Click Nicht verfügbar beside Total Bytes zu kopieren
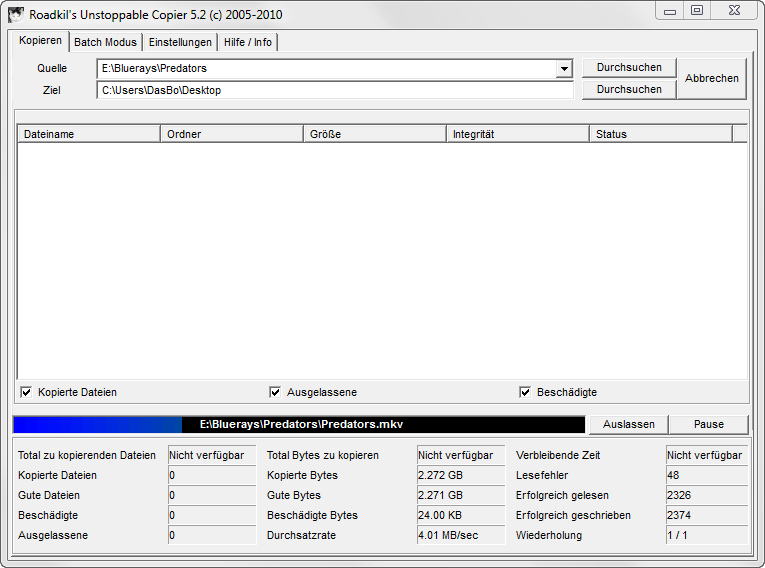765x568 pixels. pyautogui.click(x=461, y=455)
